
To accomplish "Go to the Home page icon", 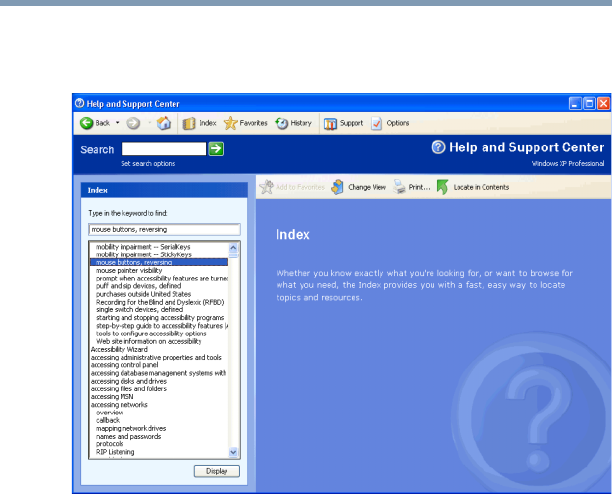I will [164, 124].
